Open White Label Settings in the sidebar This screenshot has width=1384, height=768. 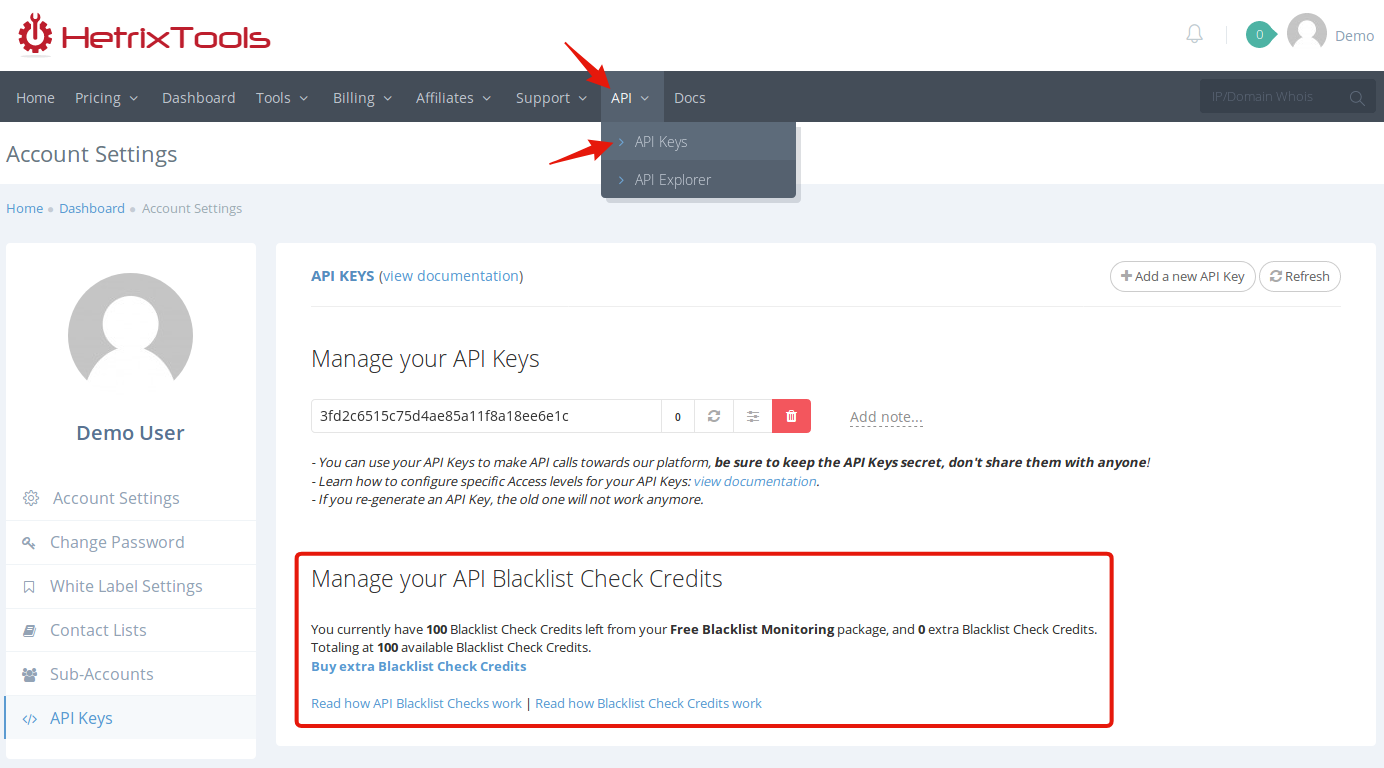130,586
